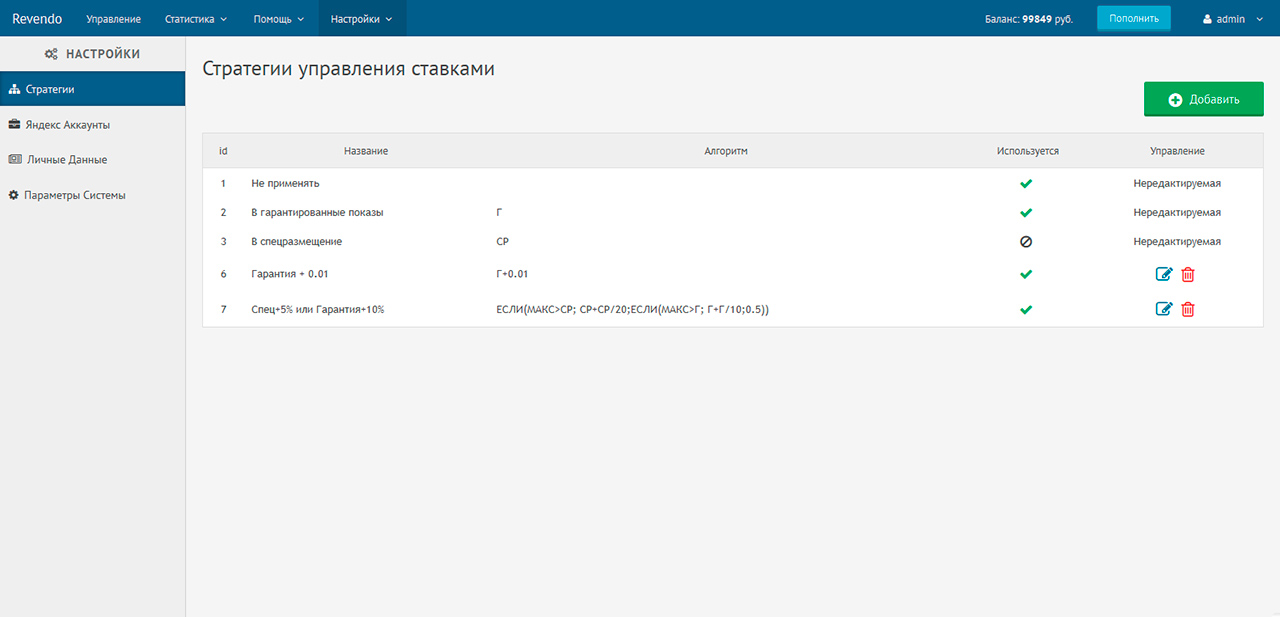This screenshot has width=1280, height=617.
Task: Click the algorithm cell starting 'ЕСЛИ(МАКС>СР'
Action: click(632, 310)
